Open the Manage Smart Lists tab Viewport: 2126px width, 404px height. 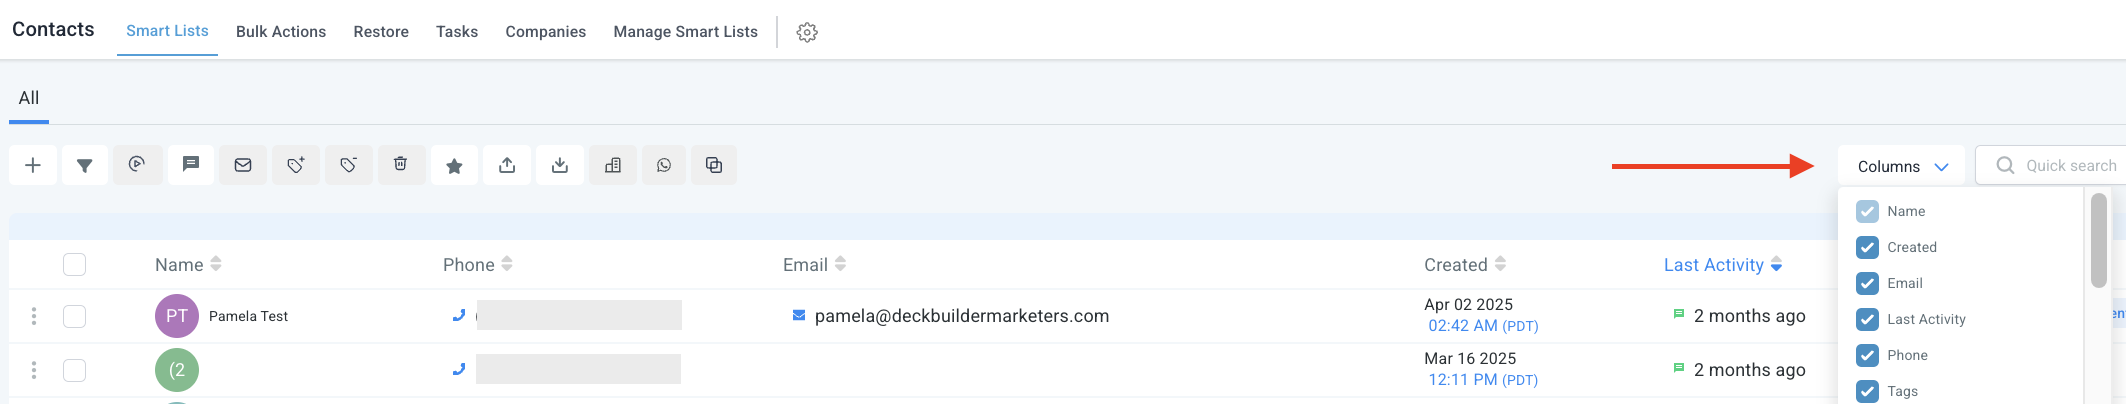point(685,32)
